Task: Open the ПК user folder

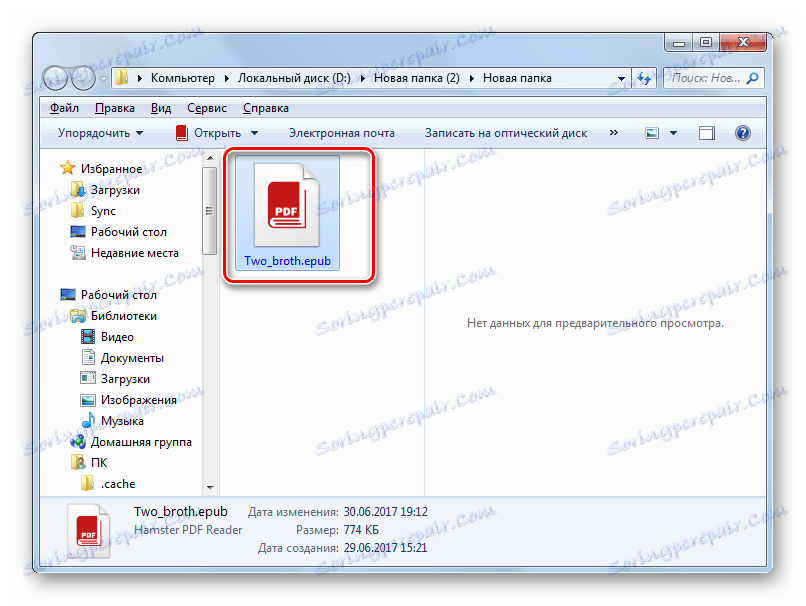Action: tap(99, 463)
